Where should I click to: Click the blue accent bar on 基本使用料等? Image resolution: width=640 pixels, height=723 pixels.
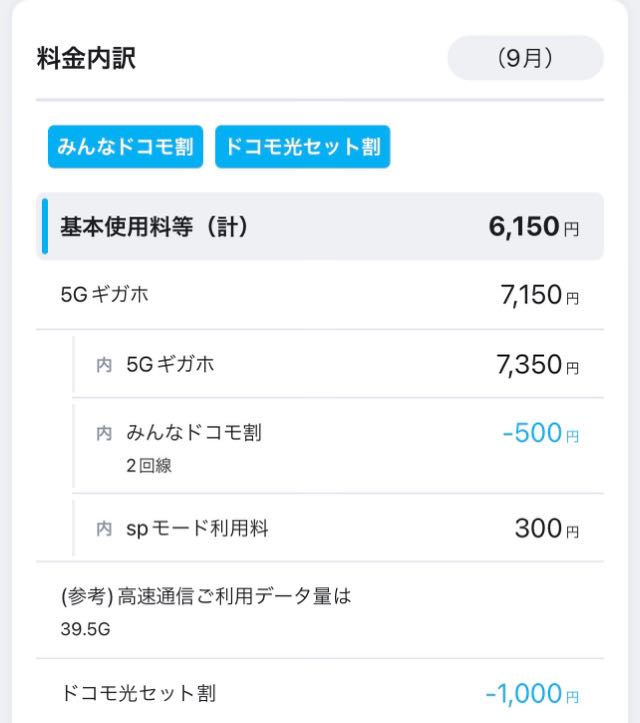click(x=45, y=226)
